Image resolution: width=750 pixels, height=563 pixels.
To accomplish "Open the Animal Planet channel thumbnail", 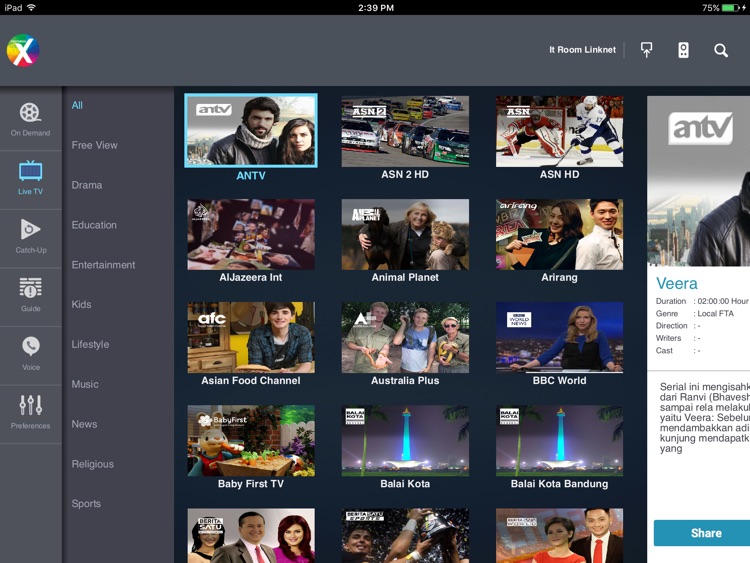I will [405, 234].
